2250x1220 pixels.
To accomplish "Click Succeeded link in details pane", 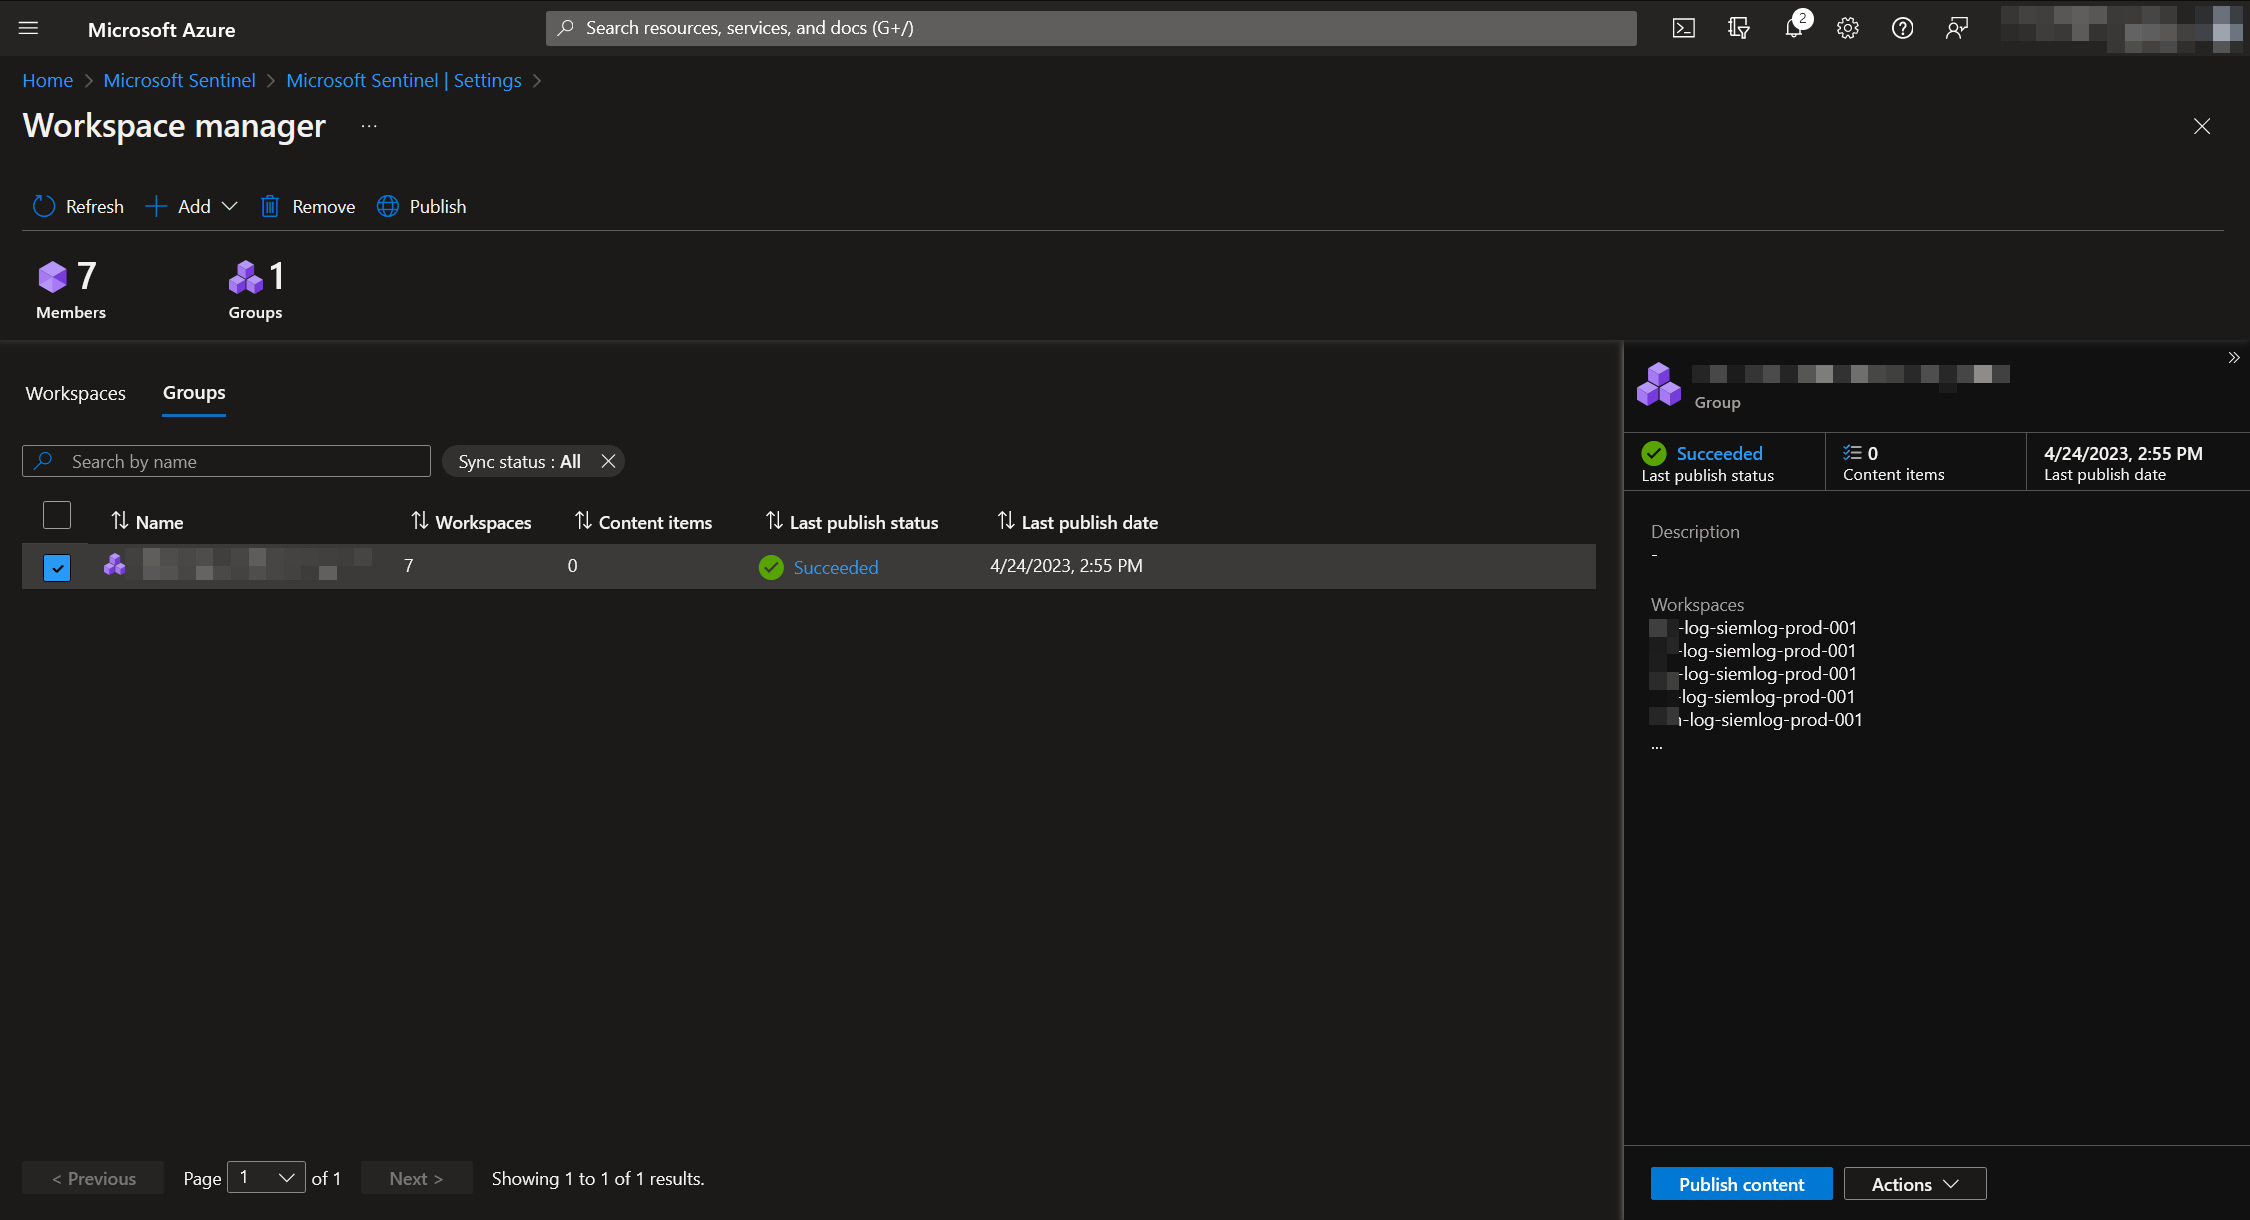I will (x=1719, y=453).
